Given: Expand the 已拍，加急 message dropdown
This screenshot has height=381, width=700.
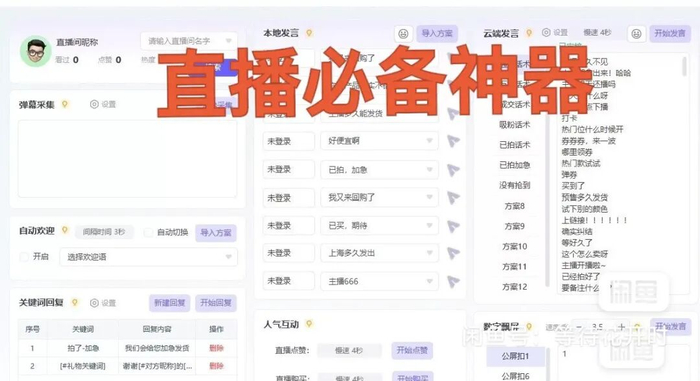Looking at the screenshot, I should [379, 170].
